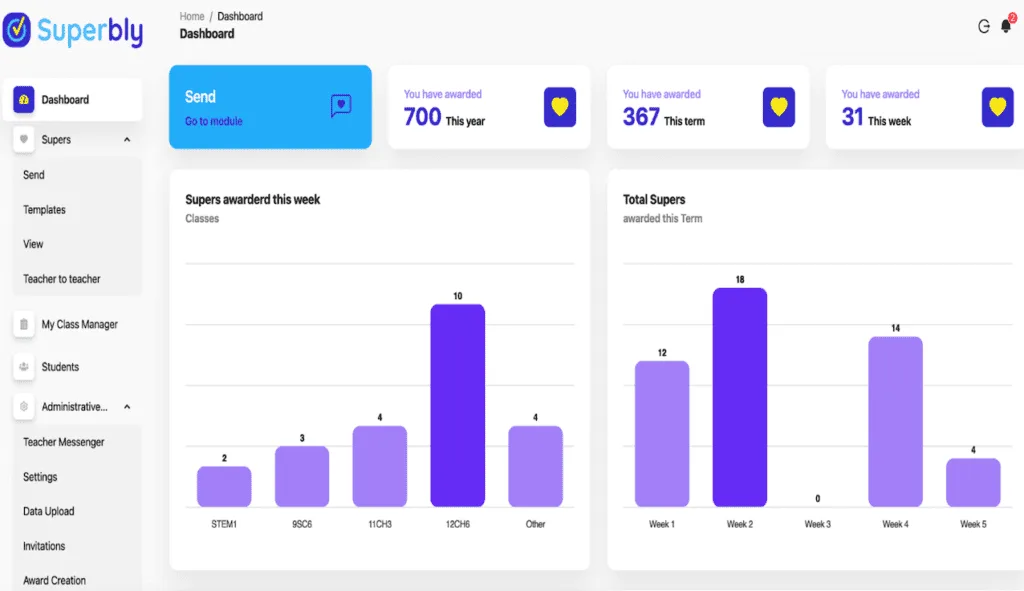Viewport: 1024px width, 591px height.
Task: Click the Week 5 bar showing 4
Action: tap(973, 483)
